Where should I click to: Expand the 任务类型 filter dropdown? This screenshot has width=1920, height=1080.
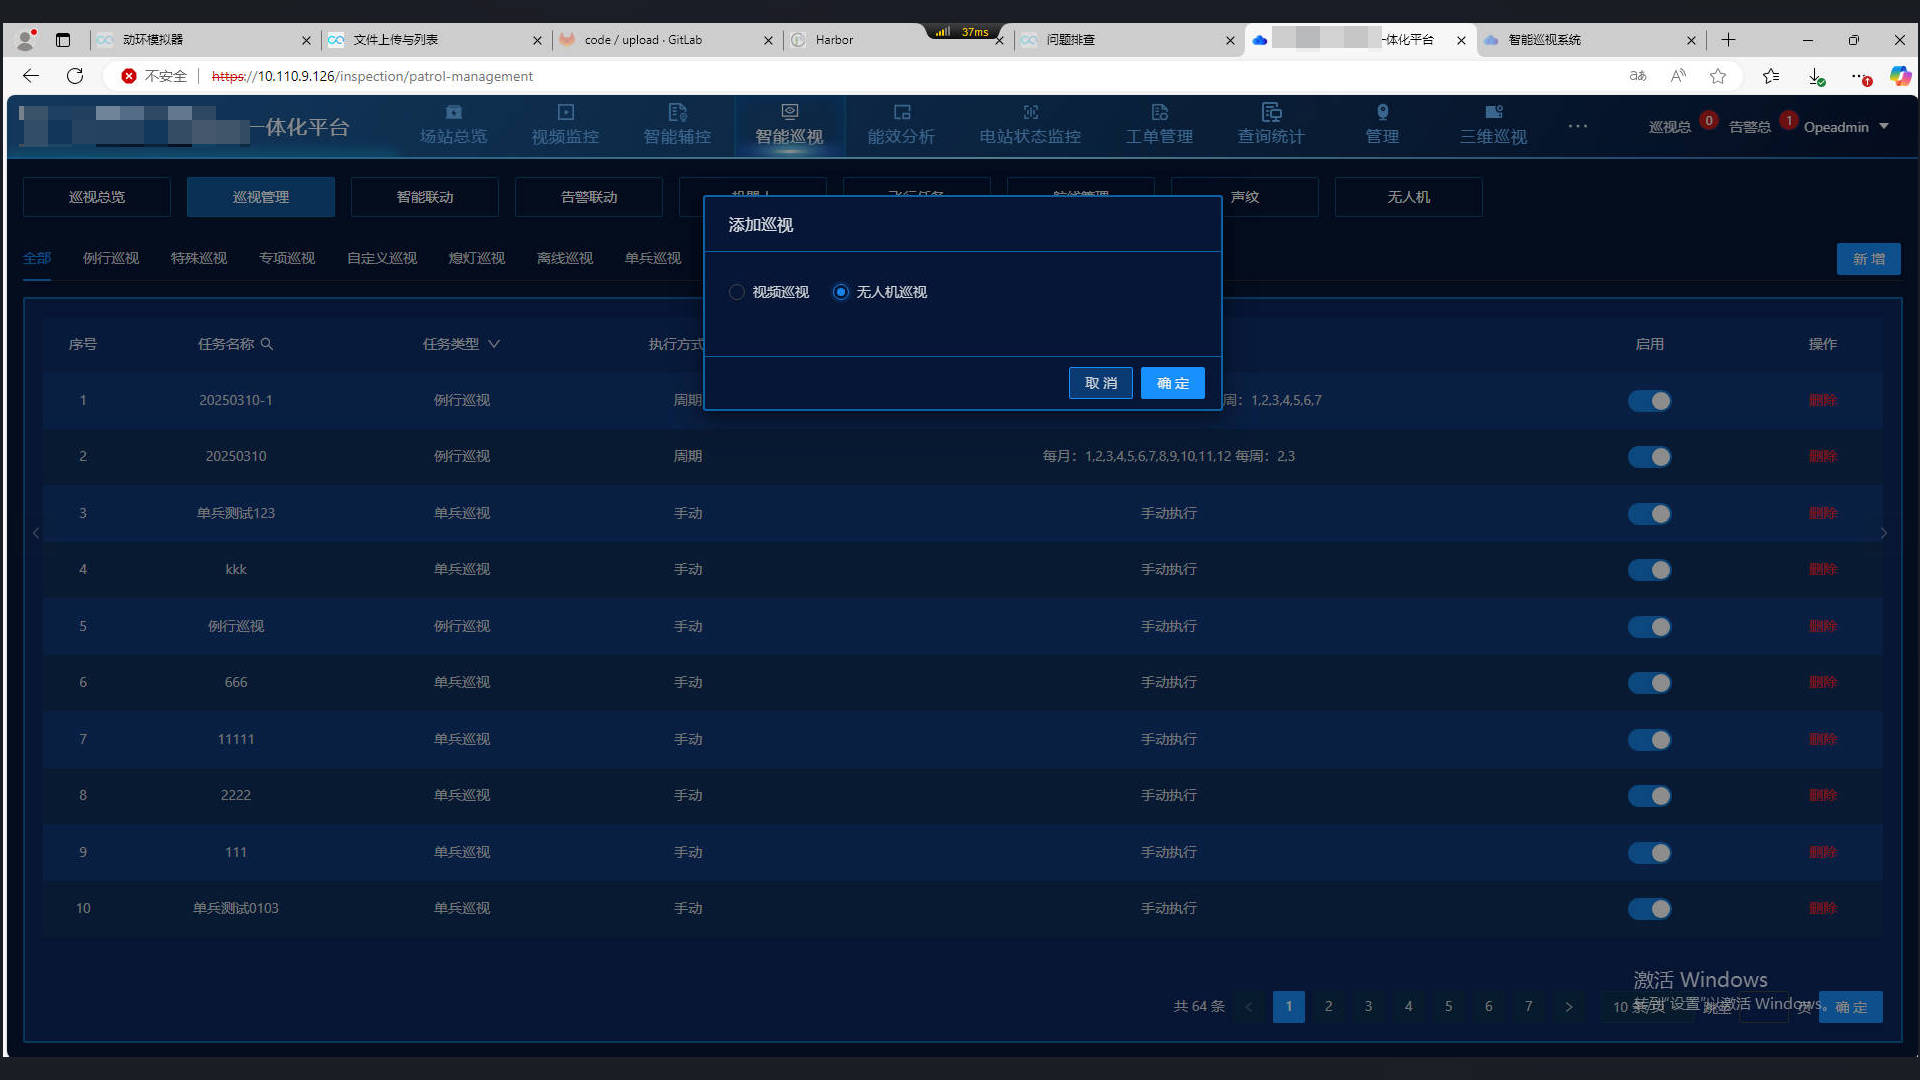pos(494,344)
